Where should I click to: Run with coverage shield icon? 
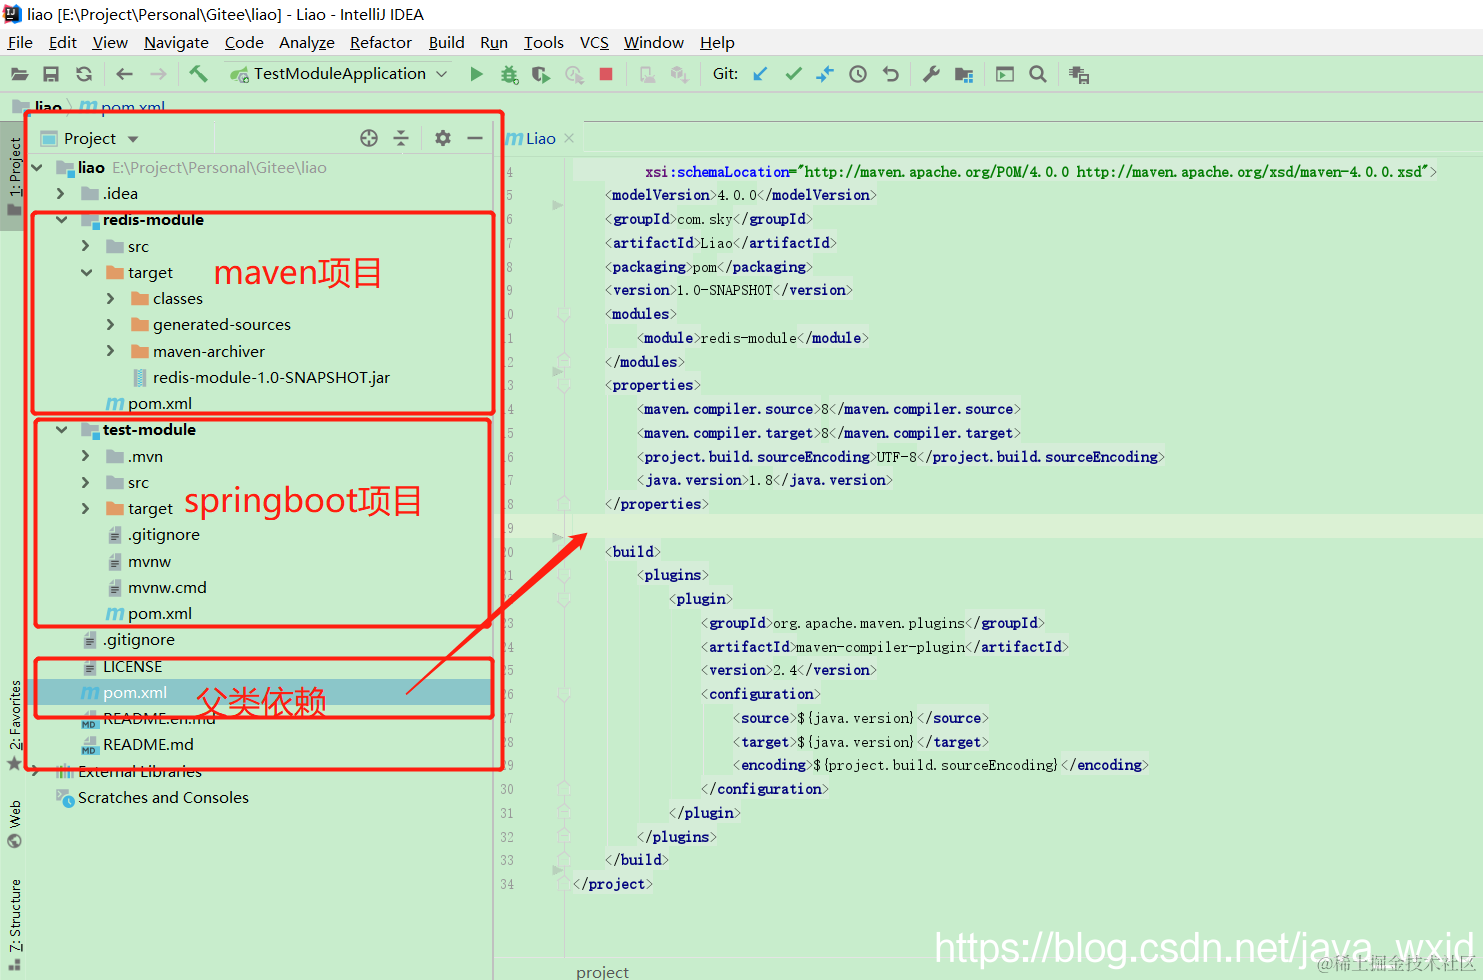tap(541, 74)
